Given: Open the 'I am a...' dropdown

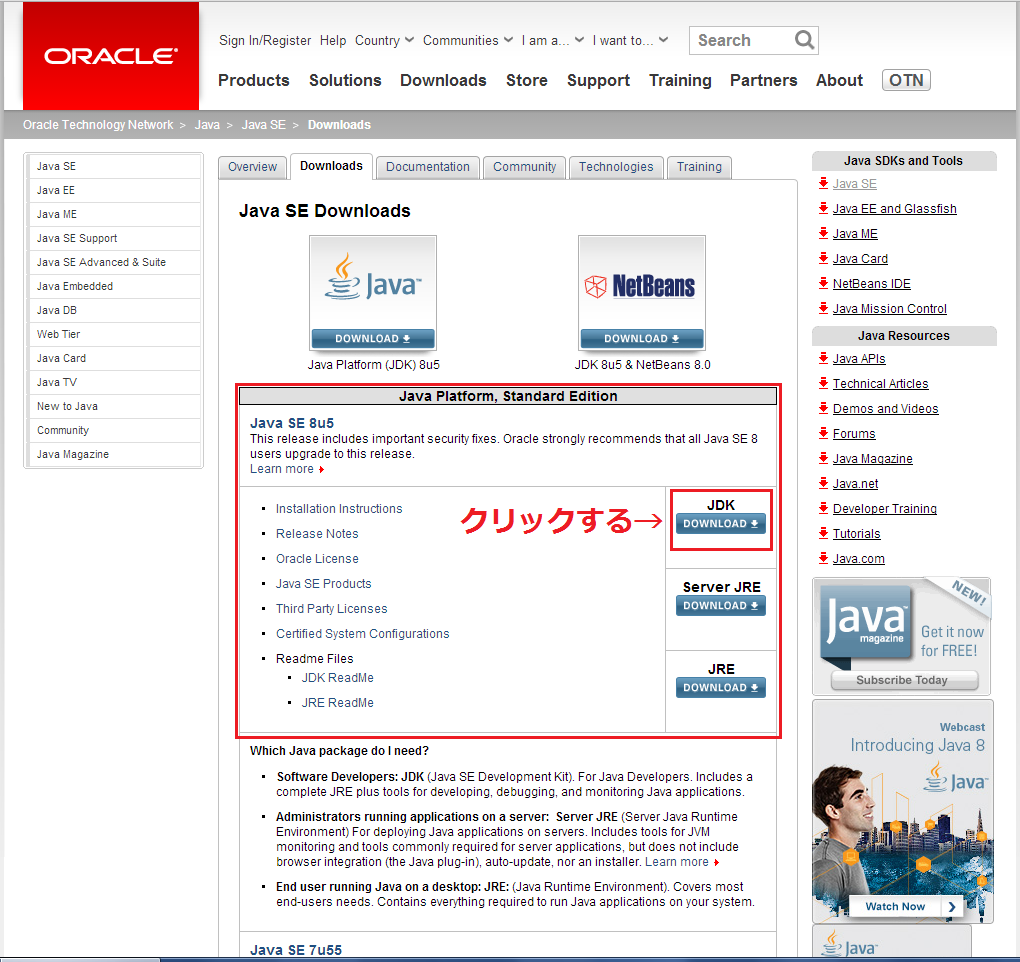Looking at the screenshot, I should (552, 40).
